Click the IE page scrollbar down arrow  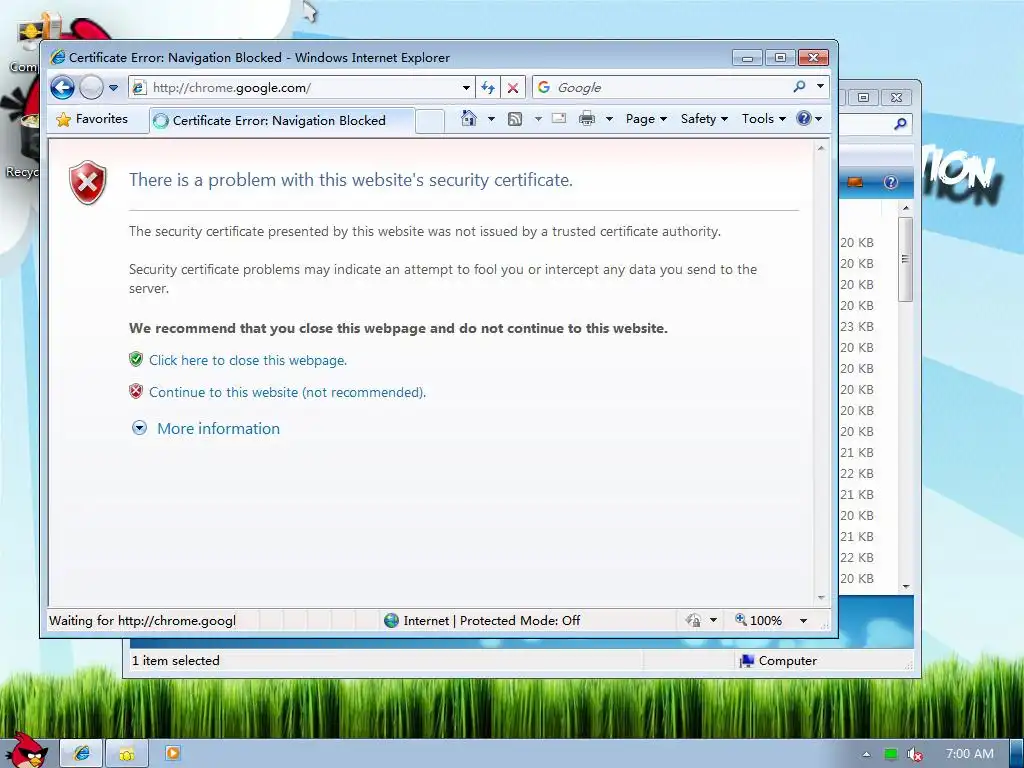point(821,598)
